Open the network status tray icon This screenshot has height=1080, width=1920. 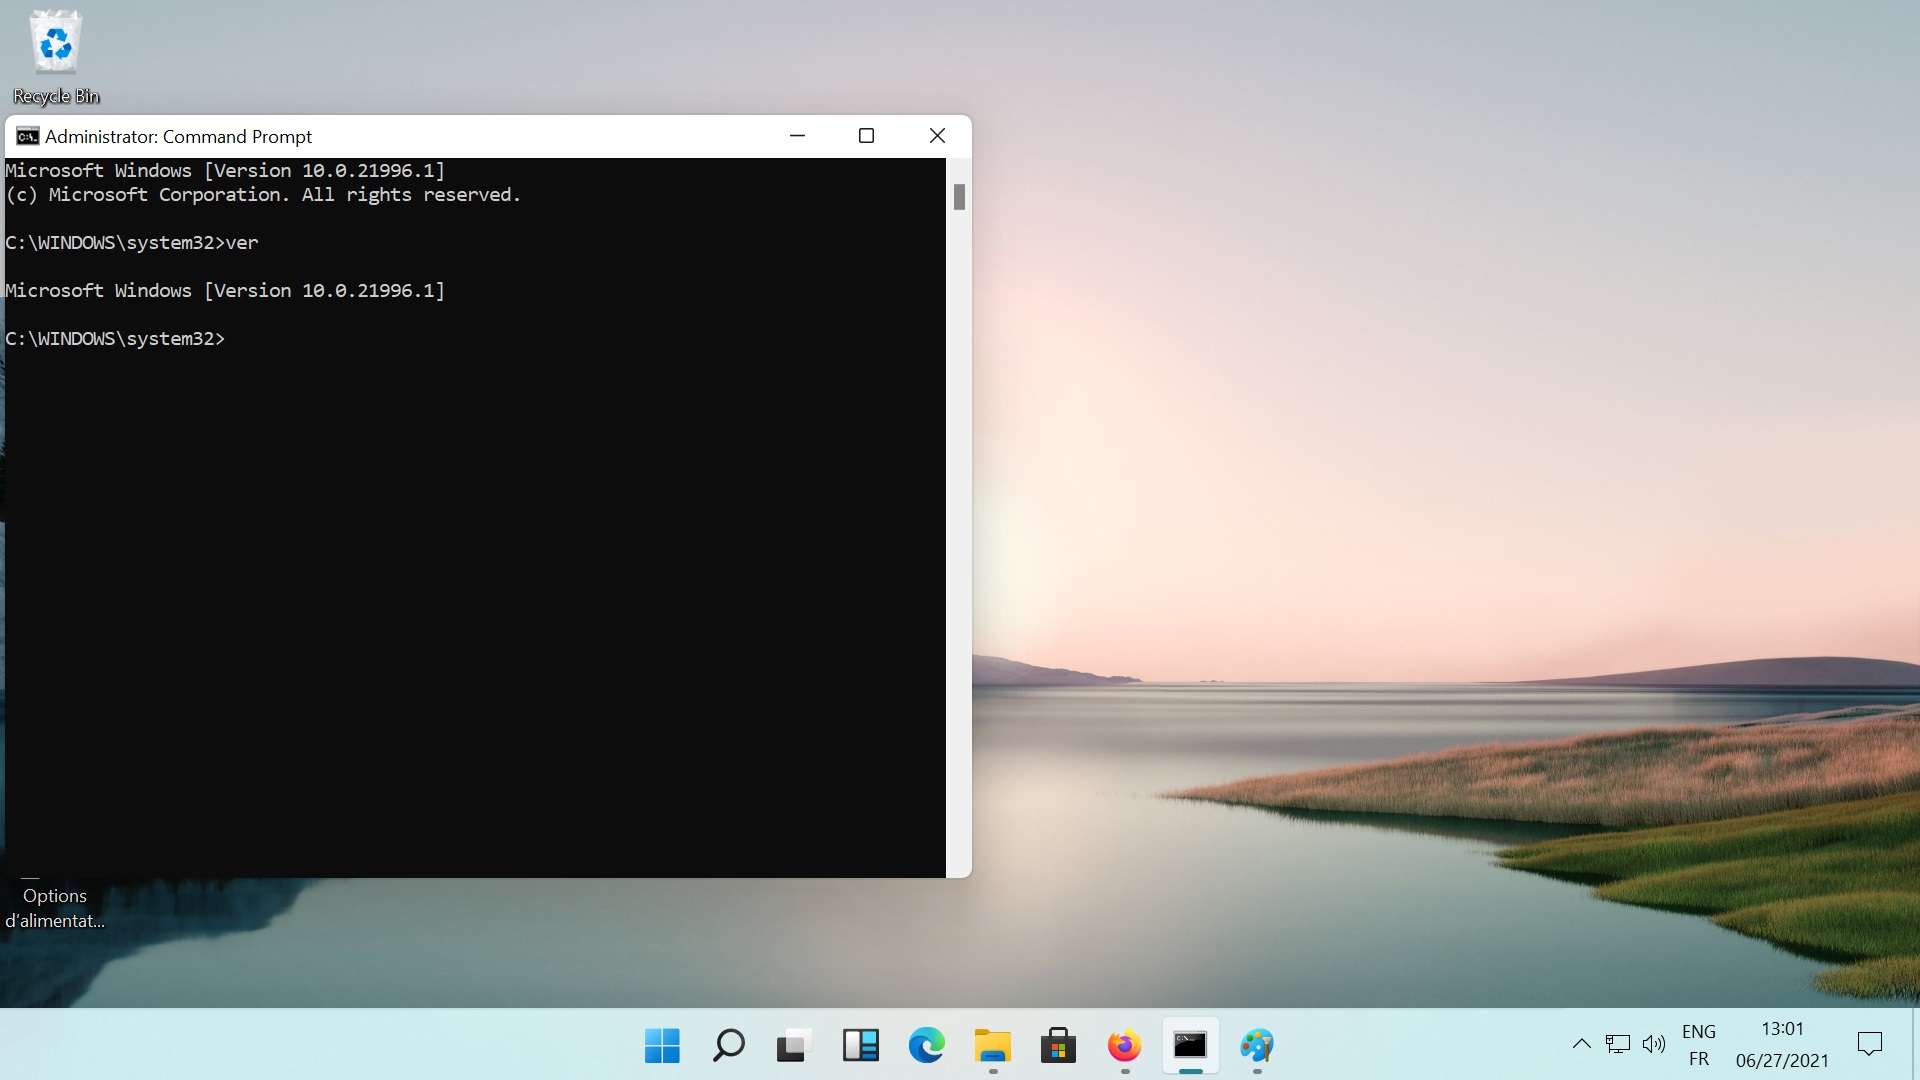point(1617,1044)
